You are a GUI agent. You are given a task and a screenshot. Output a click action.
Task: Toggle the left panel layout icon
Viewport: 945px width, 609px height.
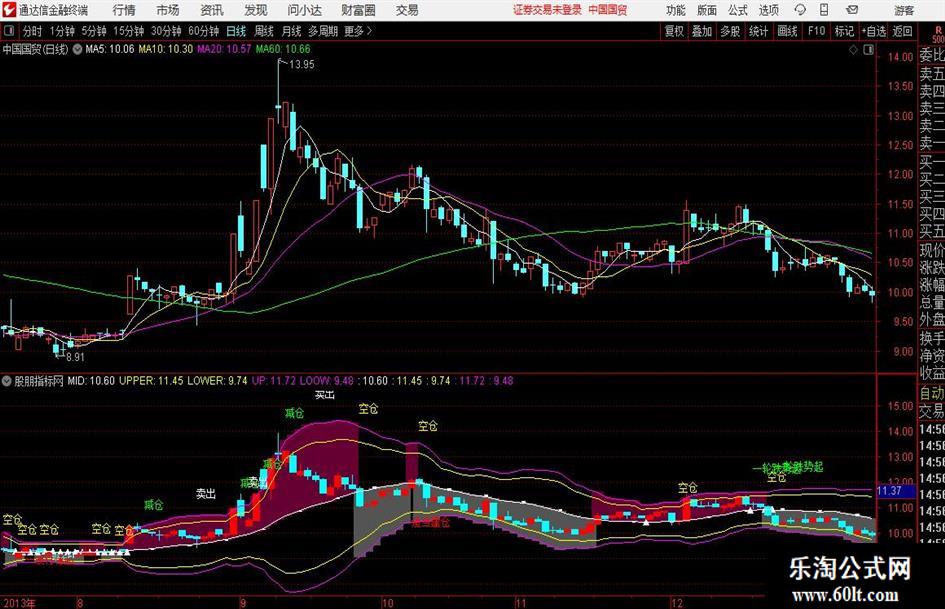(8, 31)
